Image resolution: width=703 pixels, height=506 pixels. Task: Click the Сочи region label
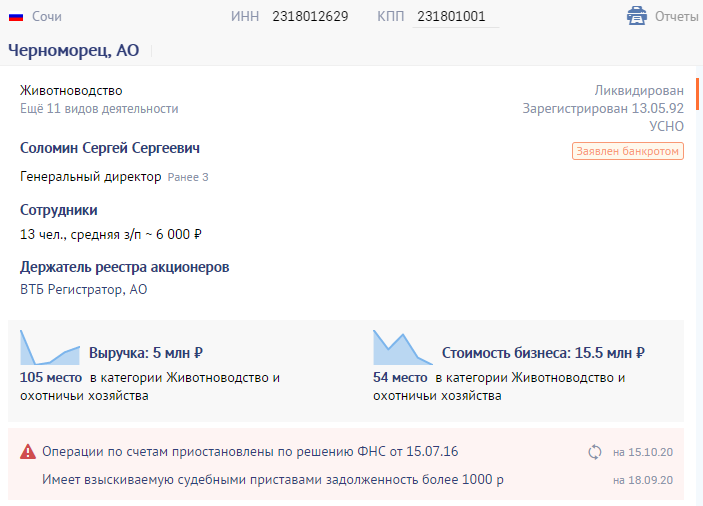tap(47, 17)
